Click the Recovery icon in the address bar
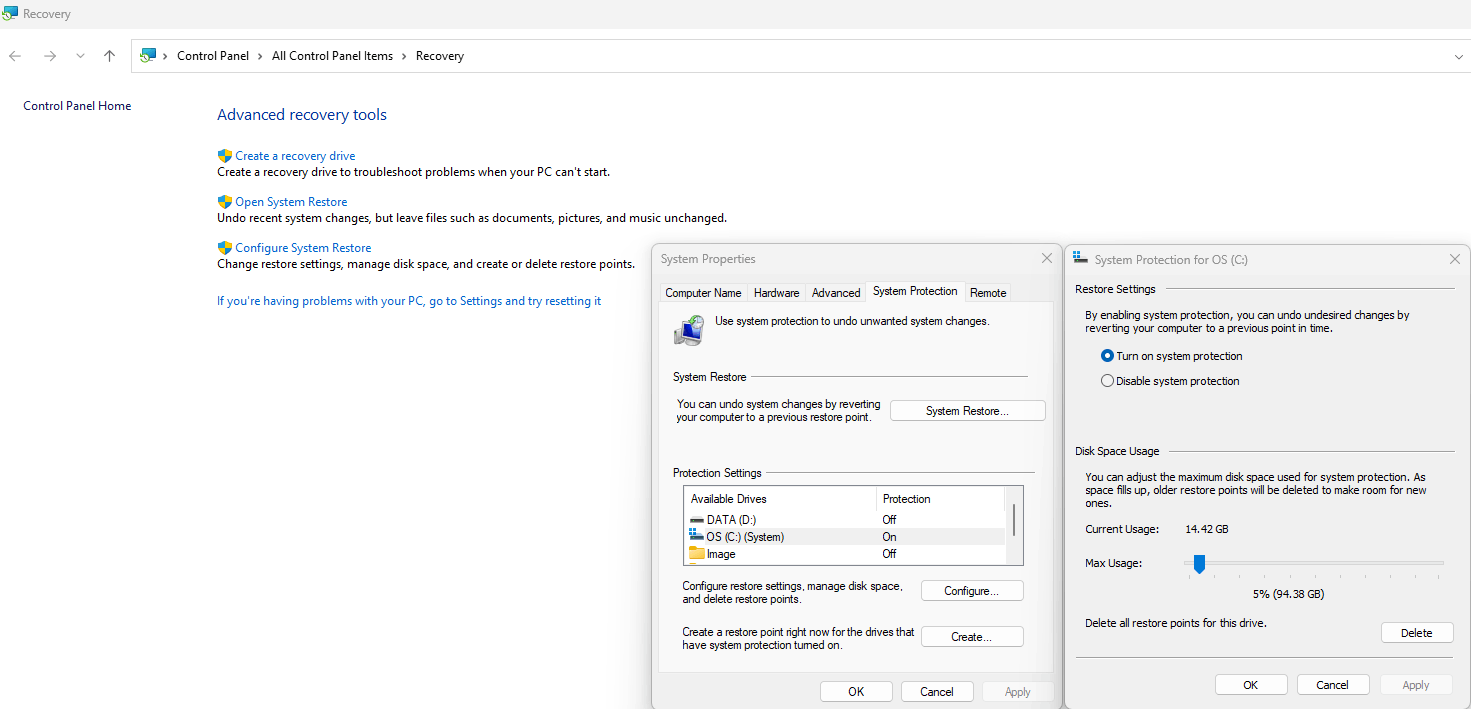 (x=148, y=55)
